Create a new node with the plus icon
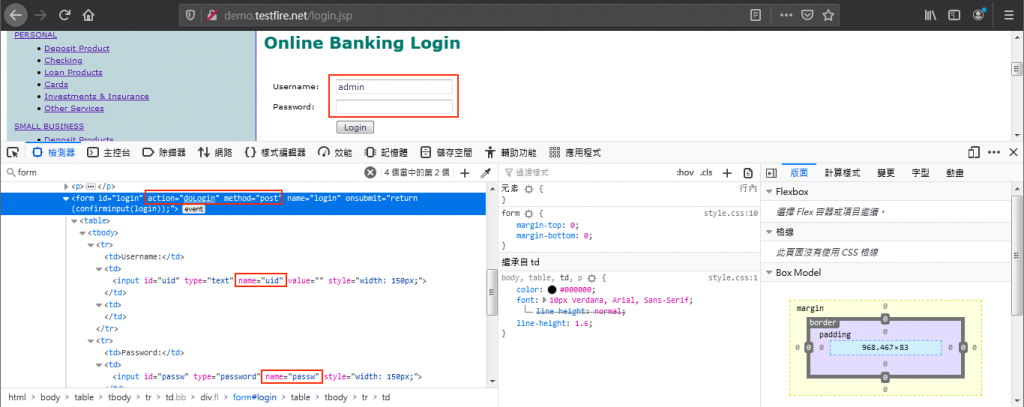This screenshot has width=1024, height=407. 465,172
